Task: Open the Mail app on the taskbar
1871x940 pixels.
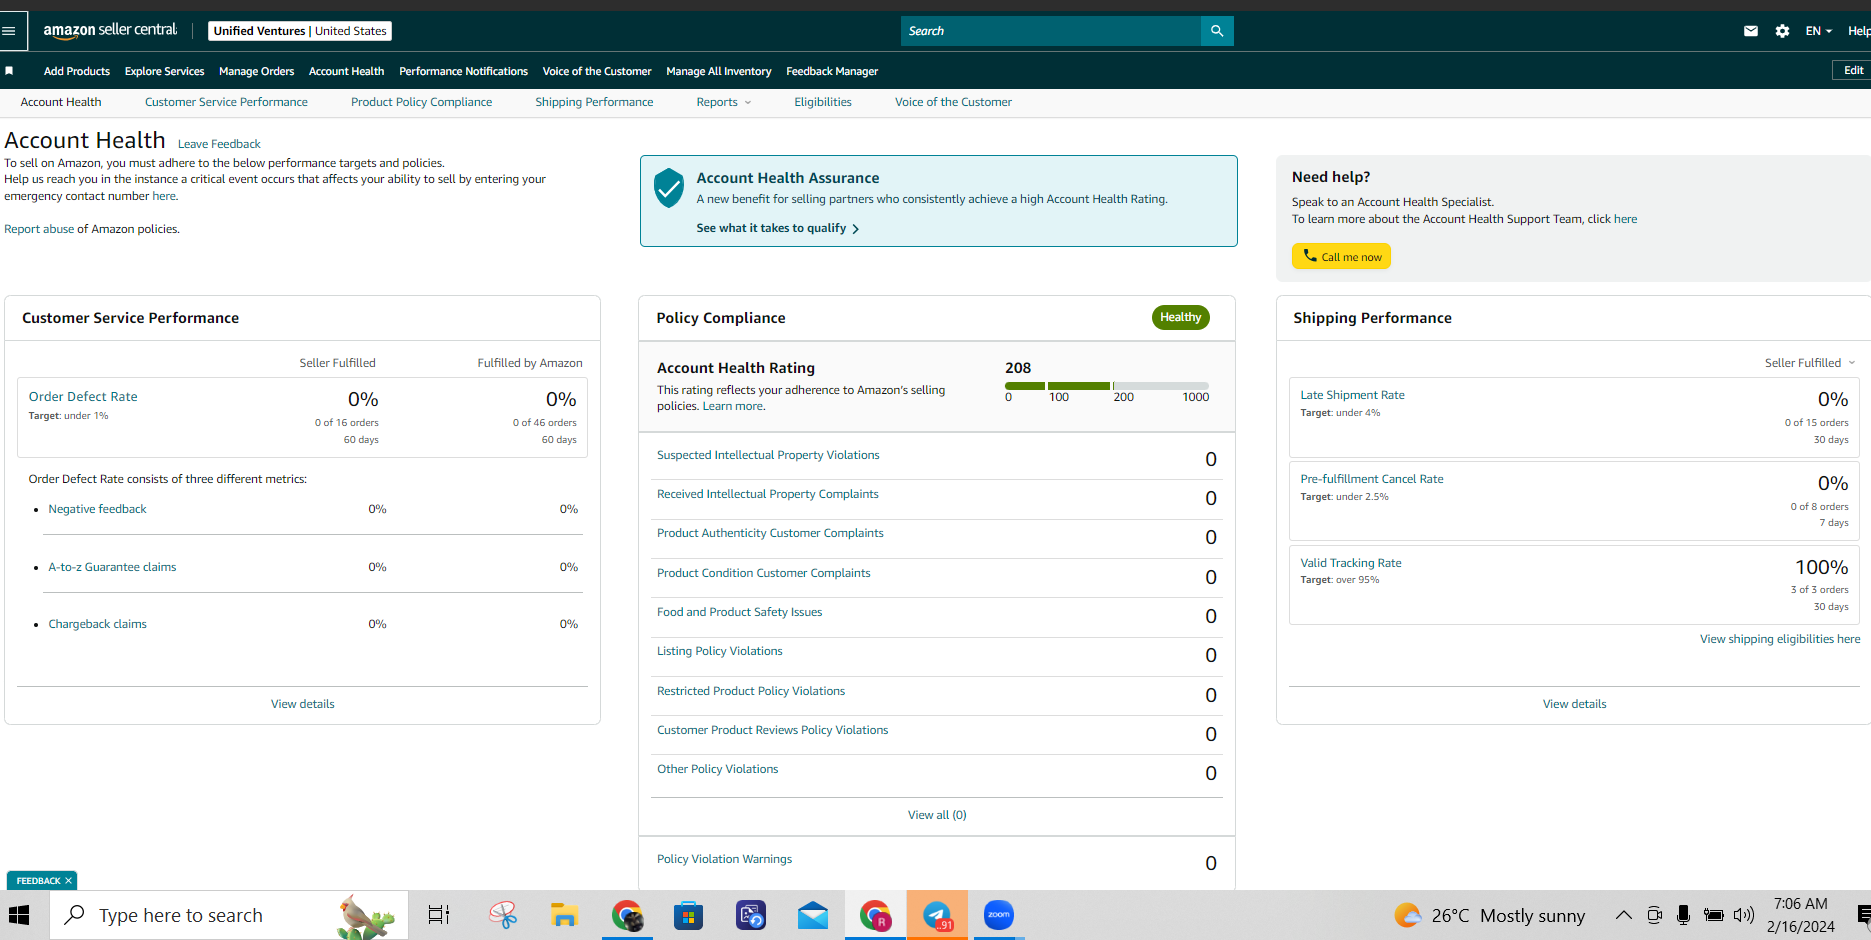Action: (813, 915)
